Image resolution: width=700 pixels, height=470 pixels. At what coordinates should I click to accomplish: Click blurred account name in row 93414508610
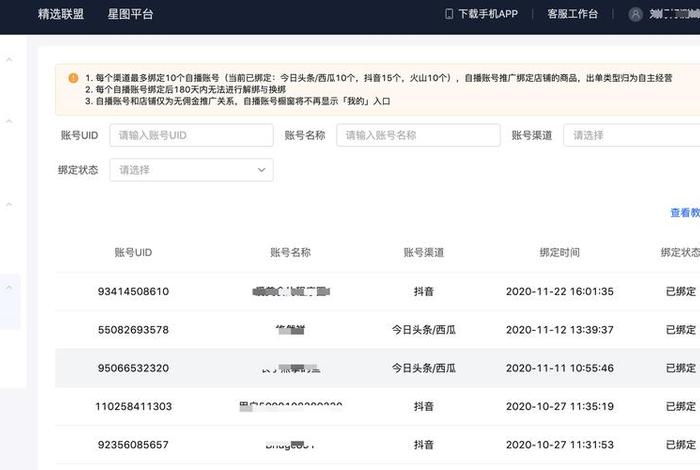click(x=291, y=292)
